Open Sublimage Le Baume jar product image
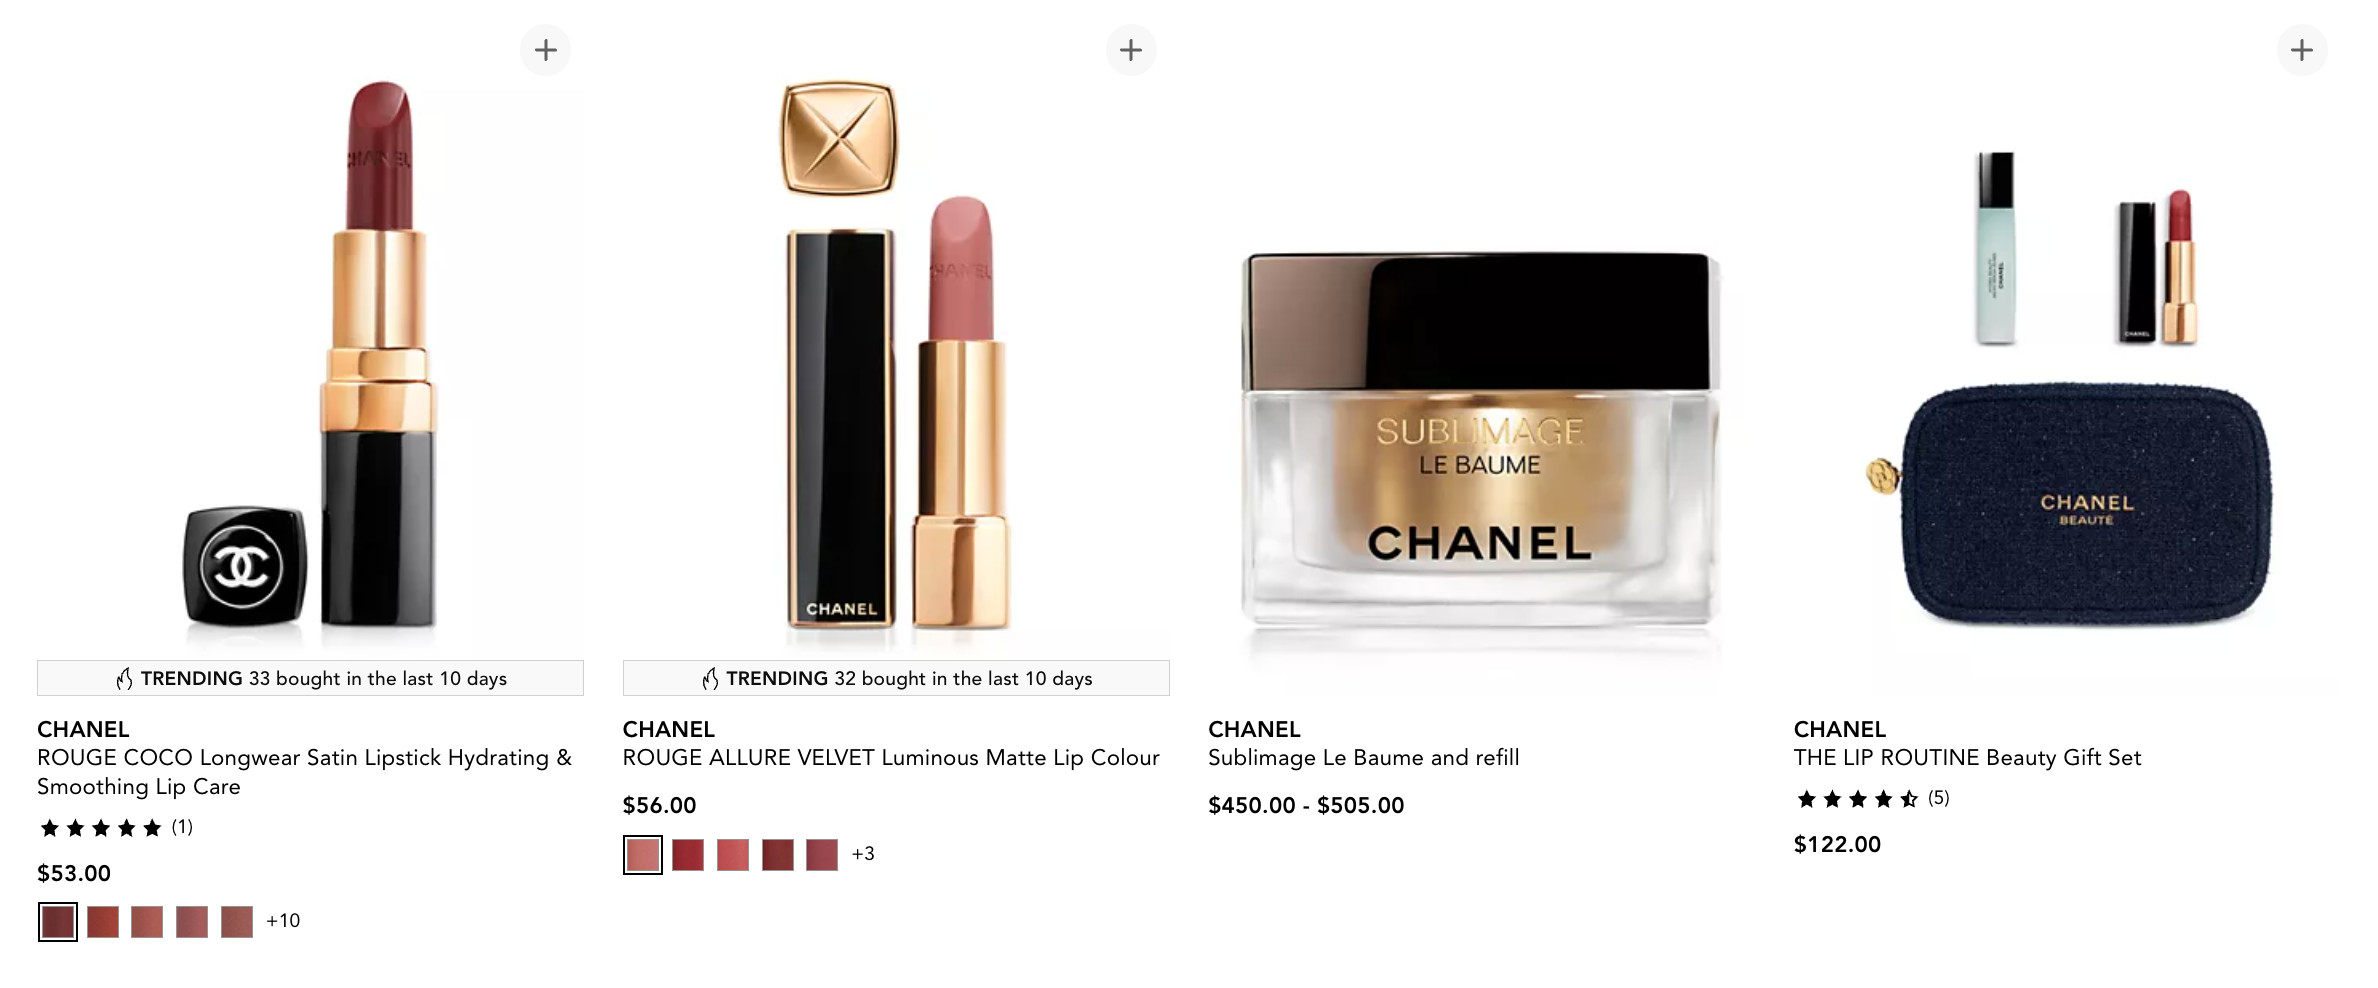This screenshot has width=2378, height=988. pyautogui.click(x=1481, y=442)
